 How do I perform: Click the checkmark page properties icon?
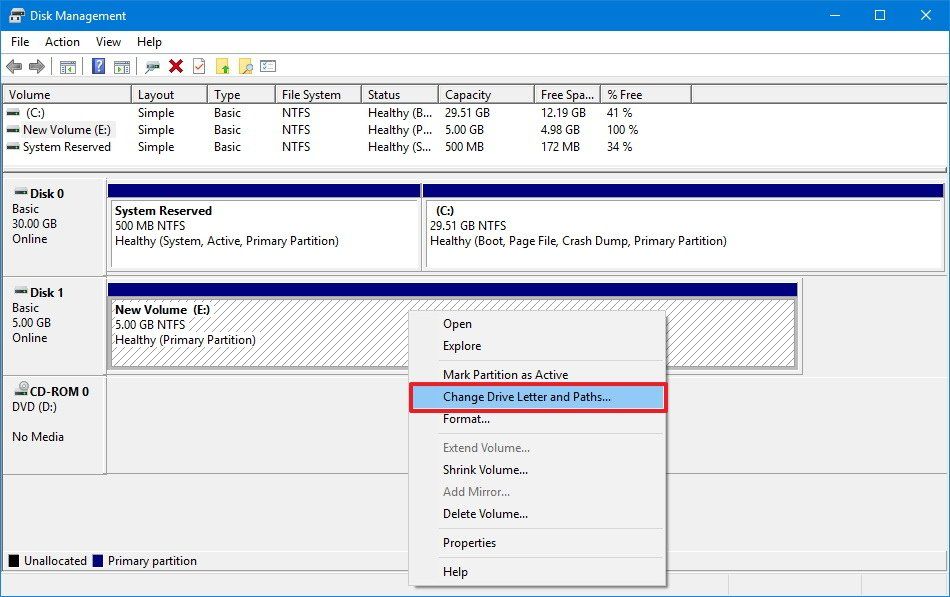[199, 67]
